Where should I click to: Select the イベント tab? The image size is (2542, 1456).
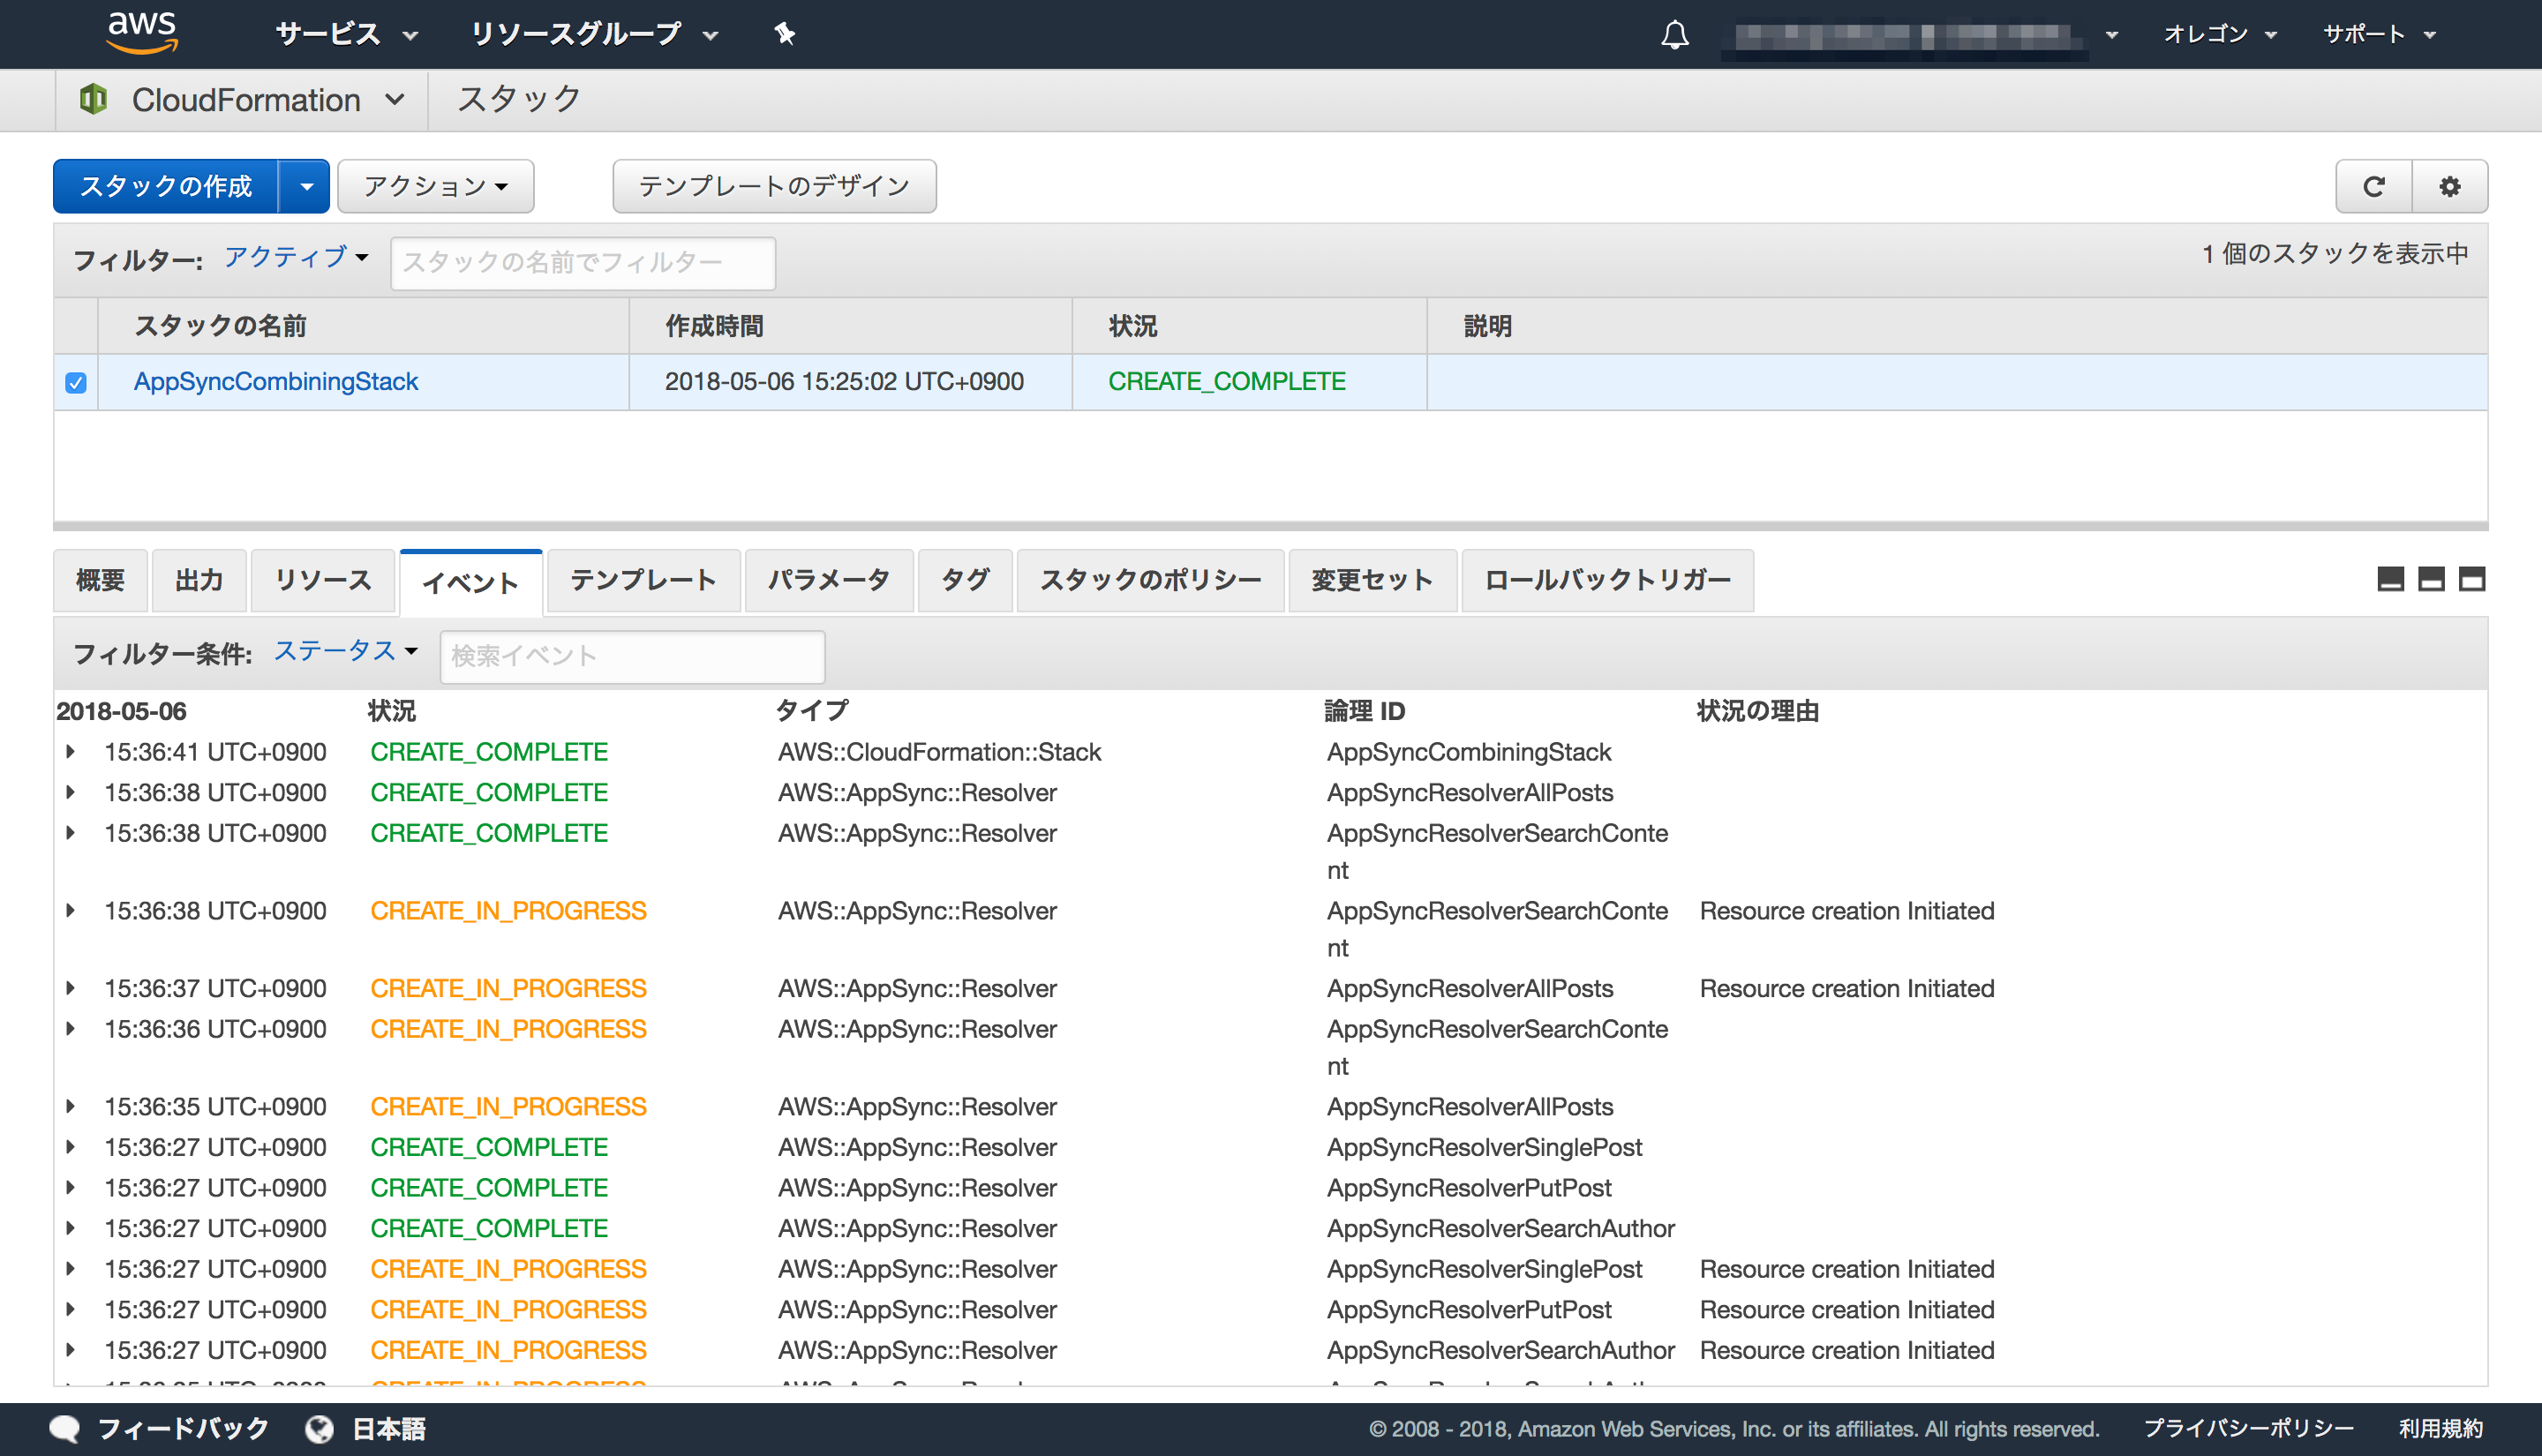click(x=471, y=582)
